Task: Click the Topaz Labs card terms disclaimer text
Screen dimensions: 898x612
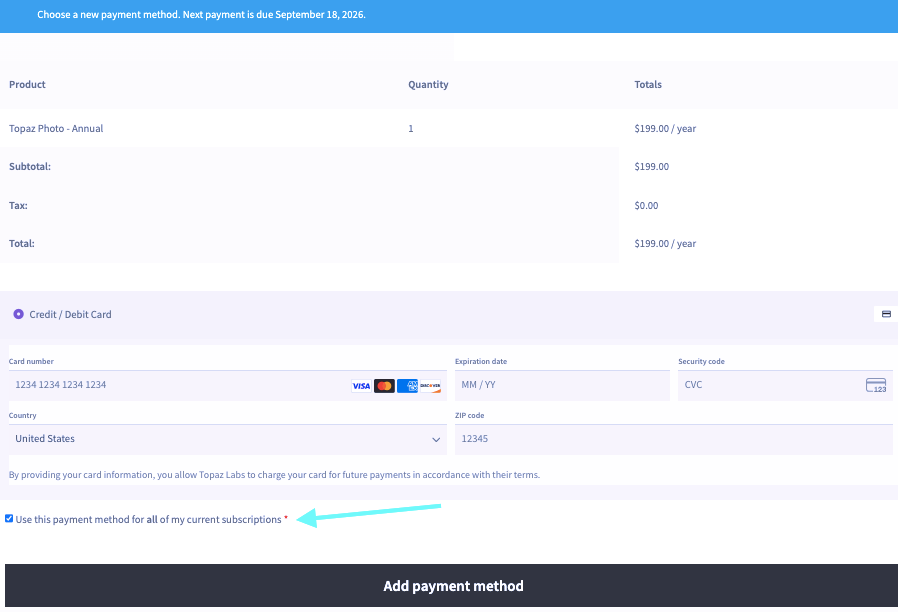Action: pyautogui.click(x=274, y=475)
